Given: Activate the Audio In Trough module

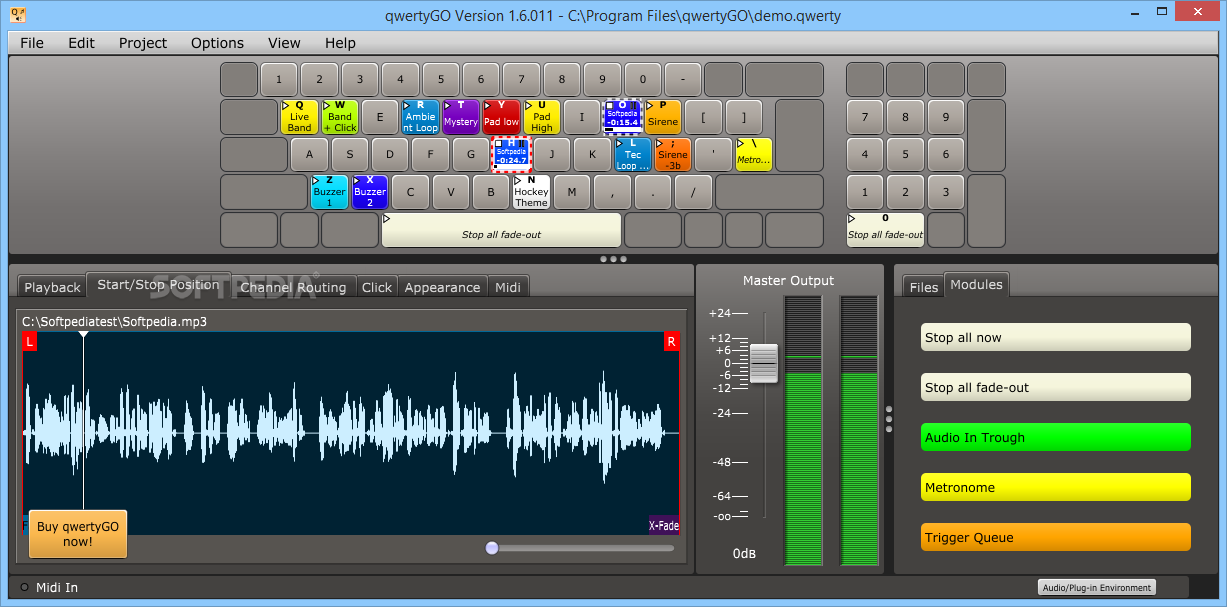Looking at the screenshot, I should [x=1056, y=437].
